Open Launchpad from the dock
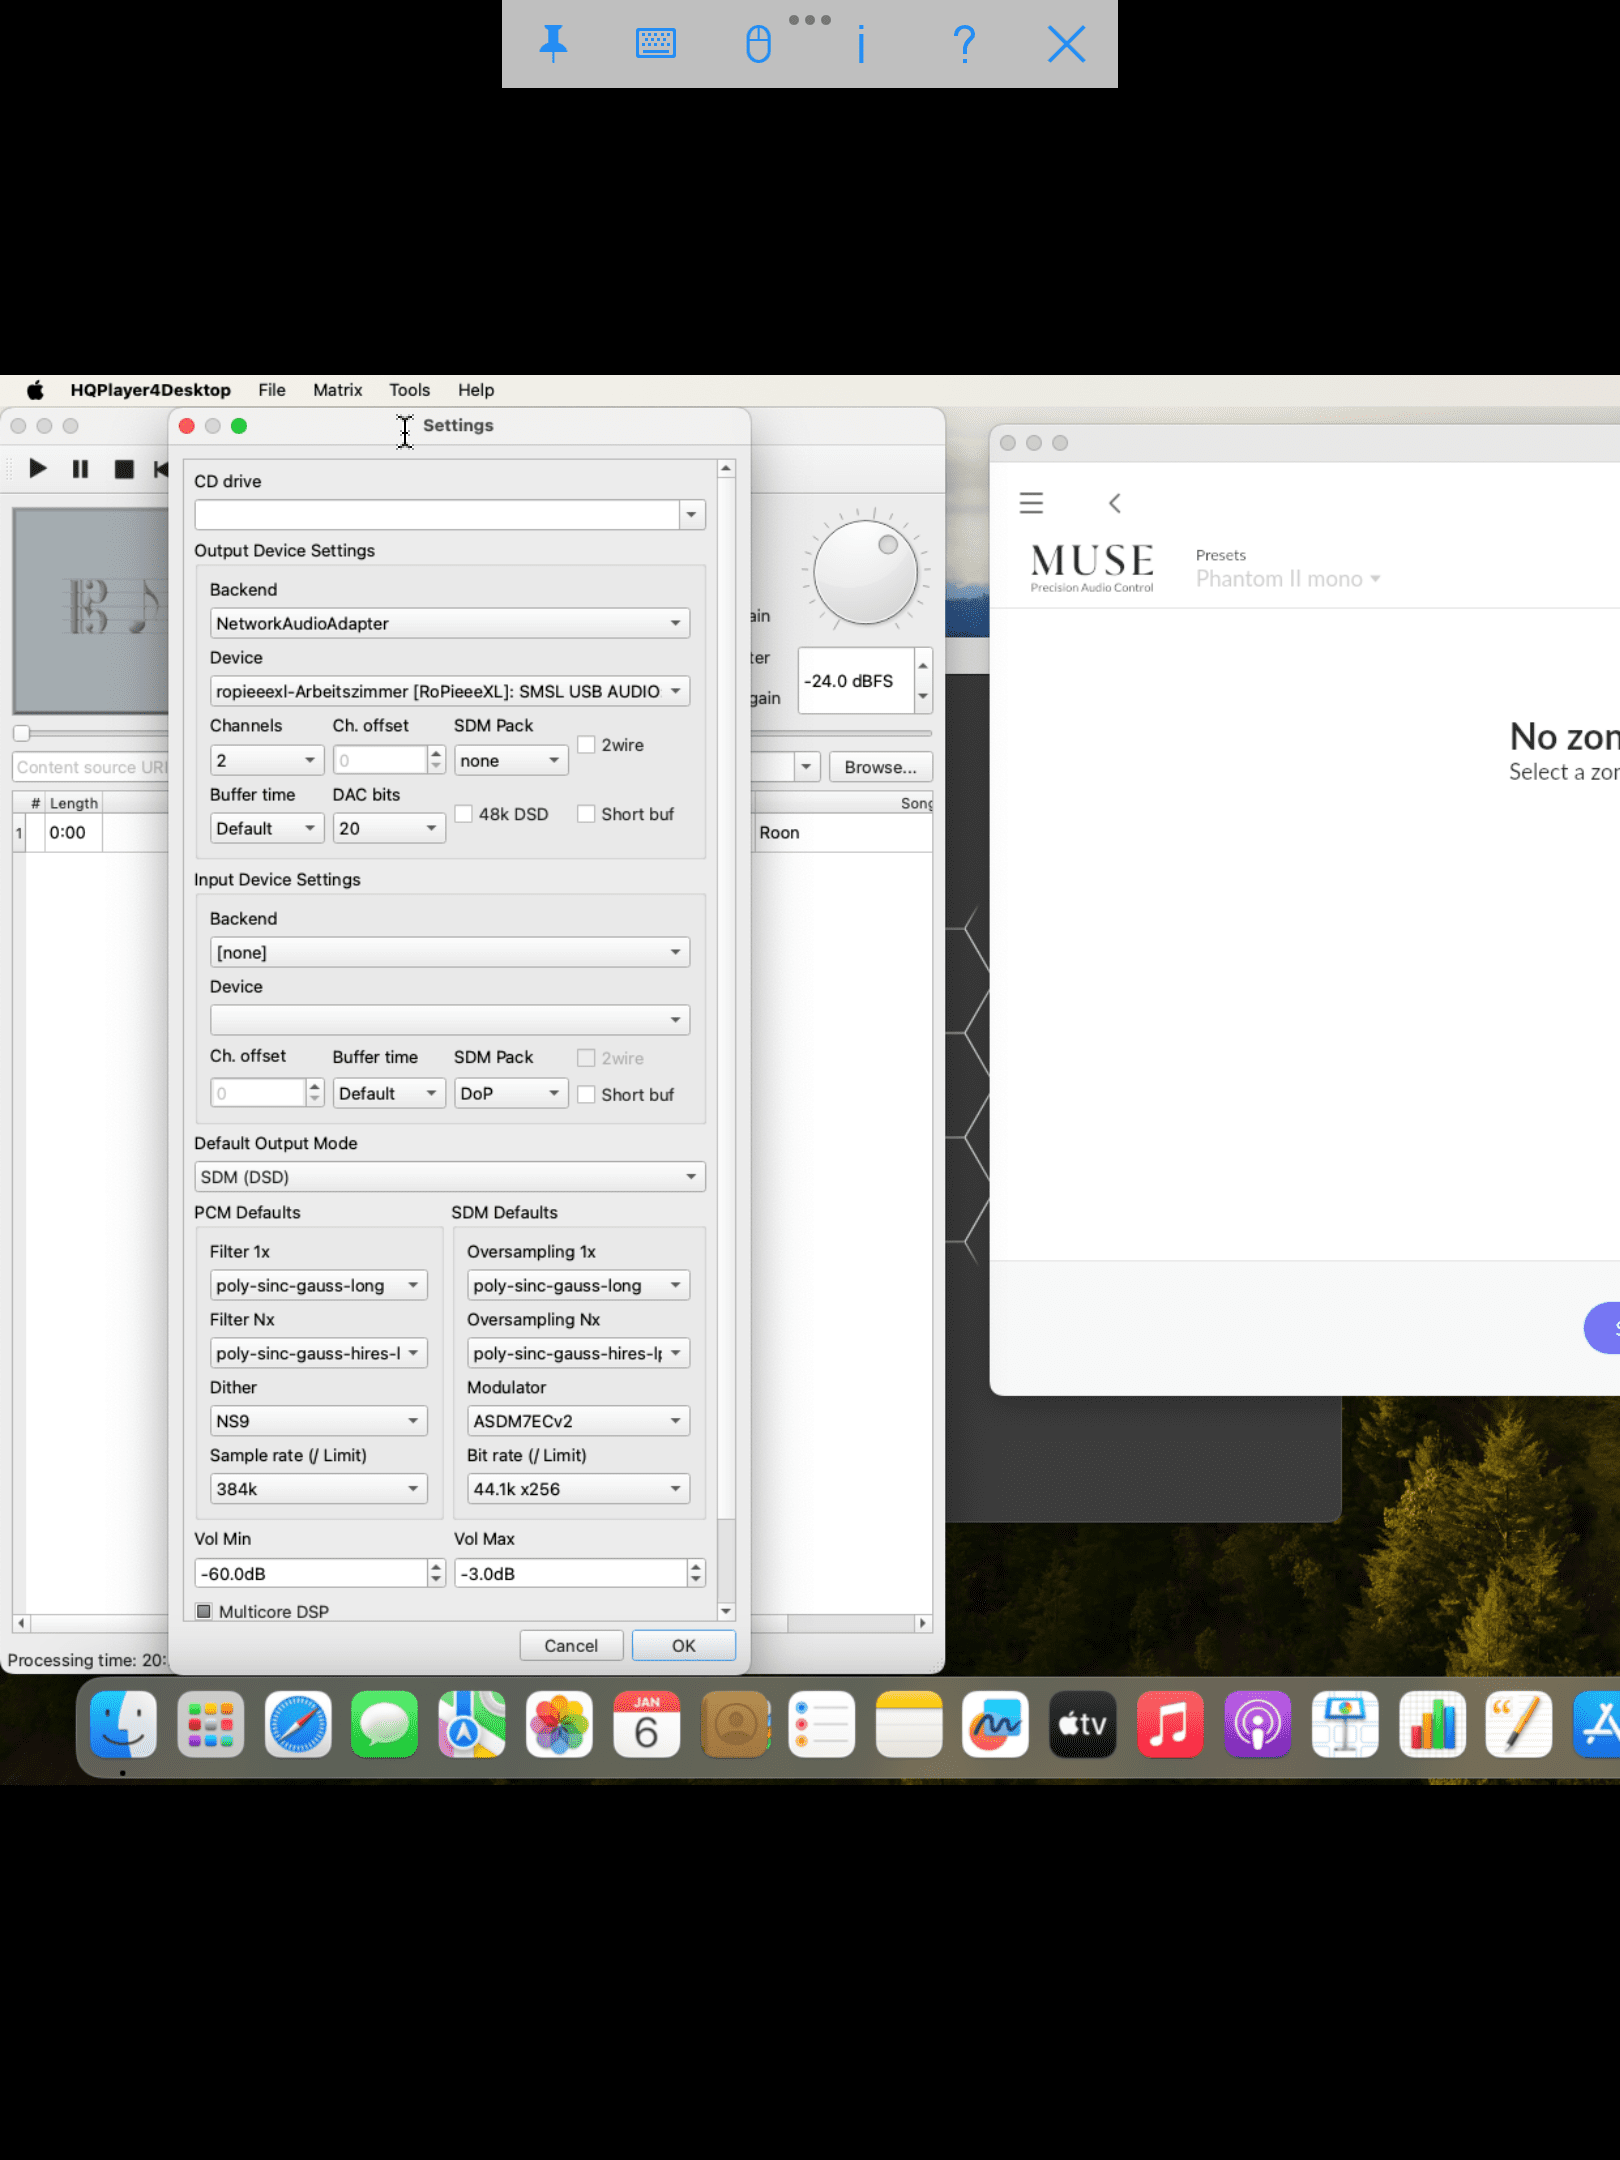The width and height of the screenshot is (1620, 2160). pyautogui.click(x=210, y=1724)
